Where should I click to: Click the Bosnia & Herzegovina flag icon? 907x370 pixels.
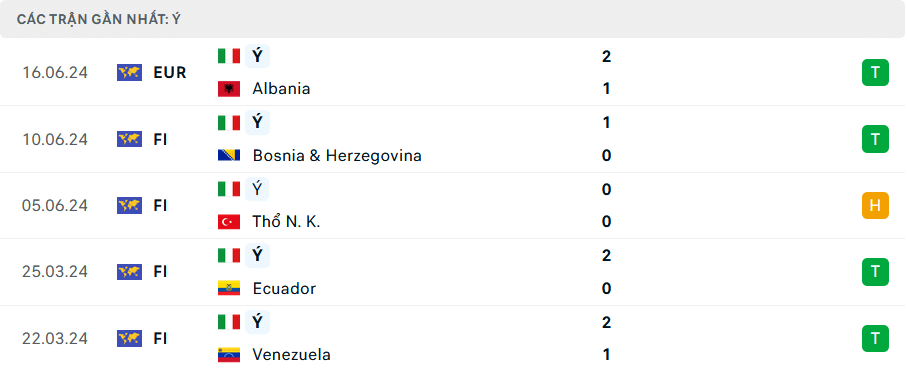point(229,156)
